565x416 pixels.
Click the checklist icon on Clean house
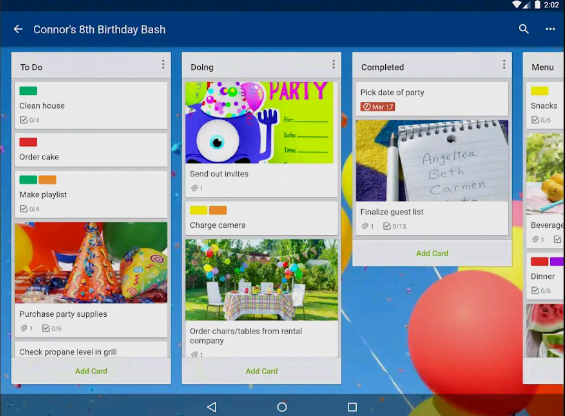(24, 120)
